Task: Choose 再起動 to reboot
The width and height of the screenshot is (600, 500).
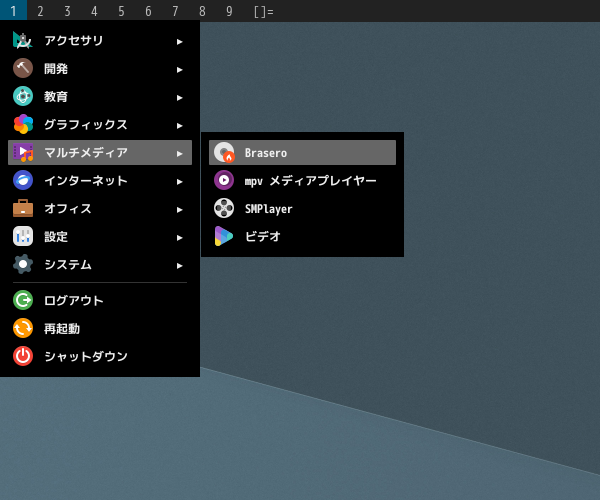Action: [x=100, y=328]
